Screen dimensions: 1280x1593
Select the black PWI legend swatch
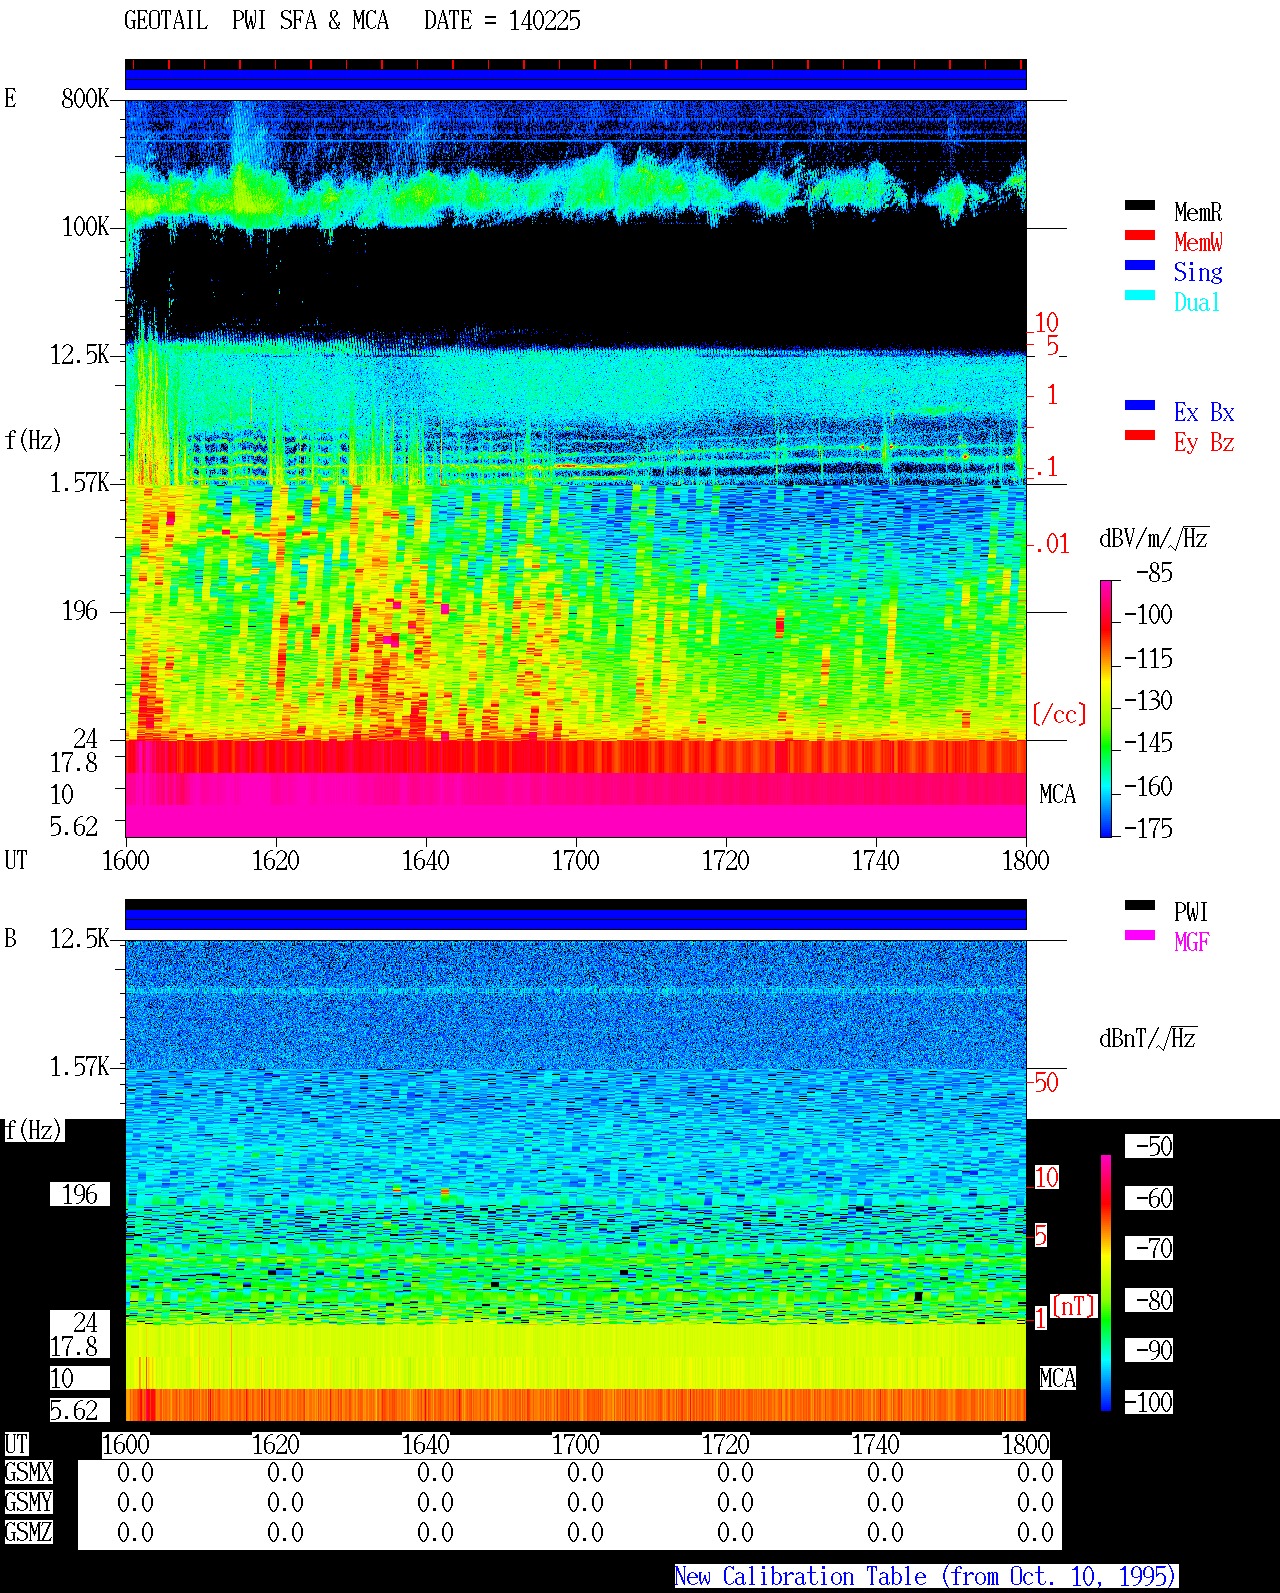(1140, 906)
